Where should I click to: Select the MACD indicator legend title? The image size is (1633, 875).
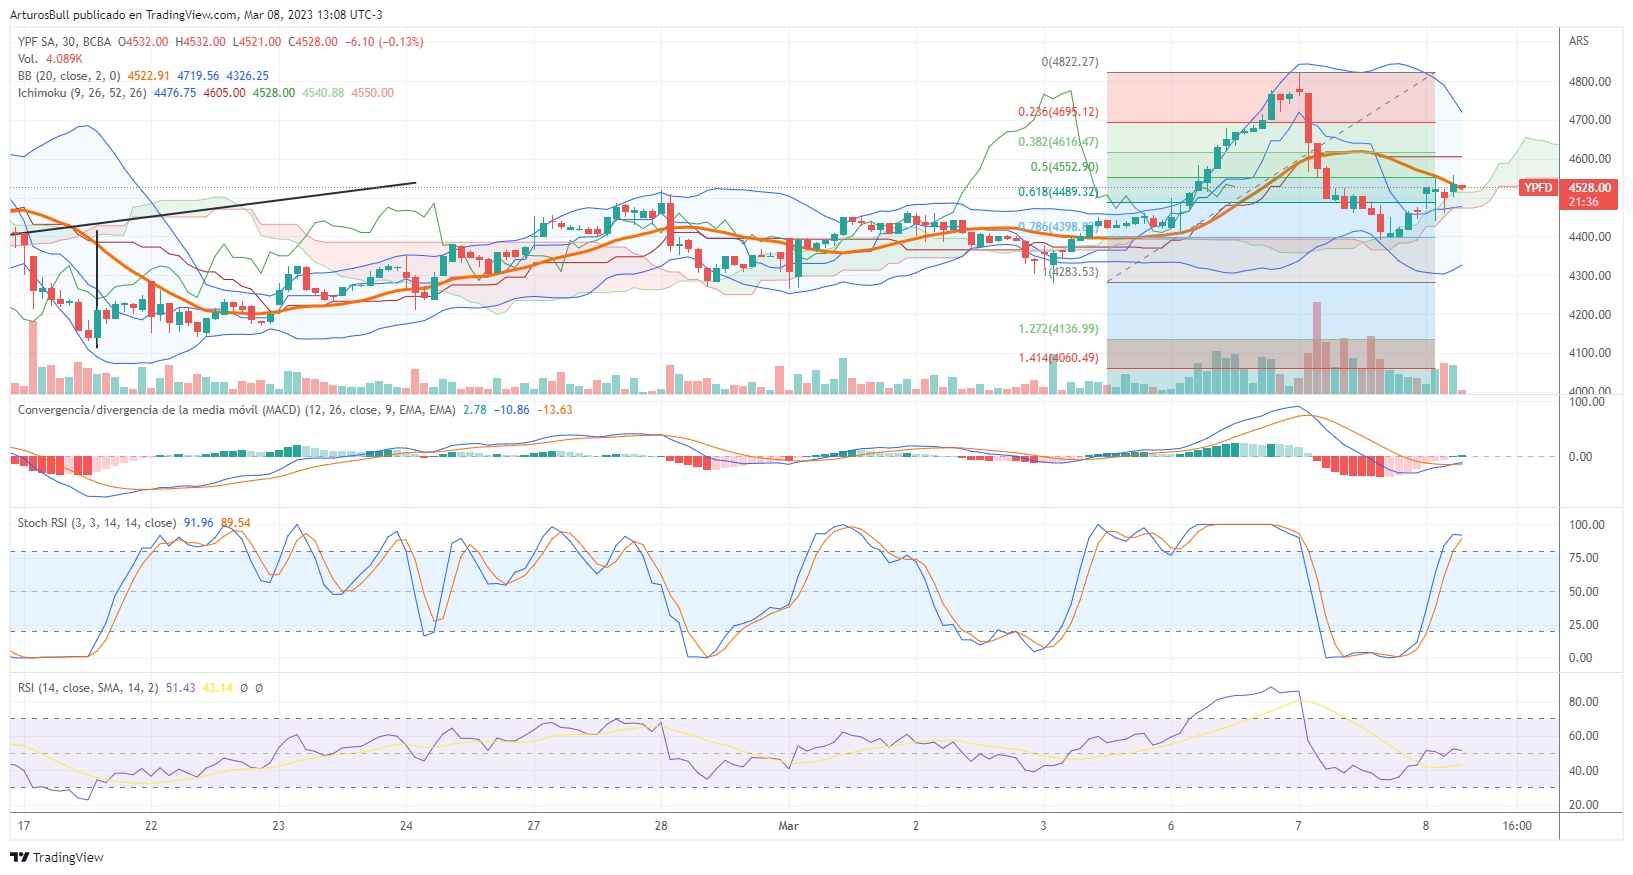coord(236,410)
